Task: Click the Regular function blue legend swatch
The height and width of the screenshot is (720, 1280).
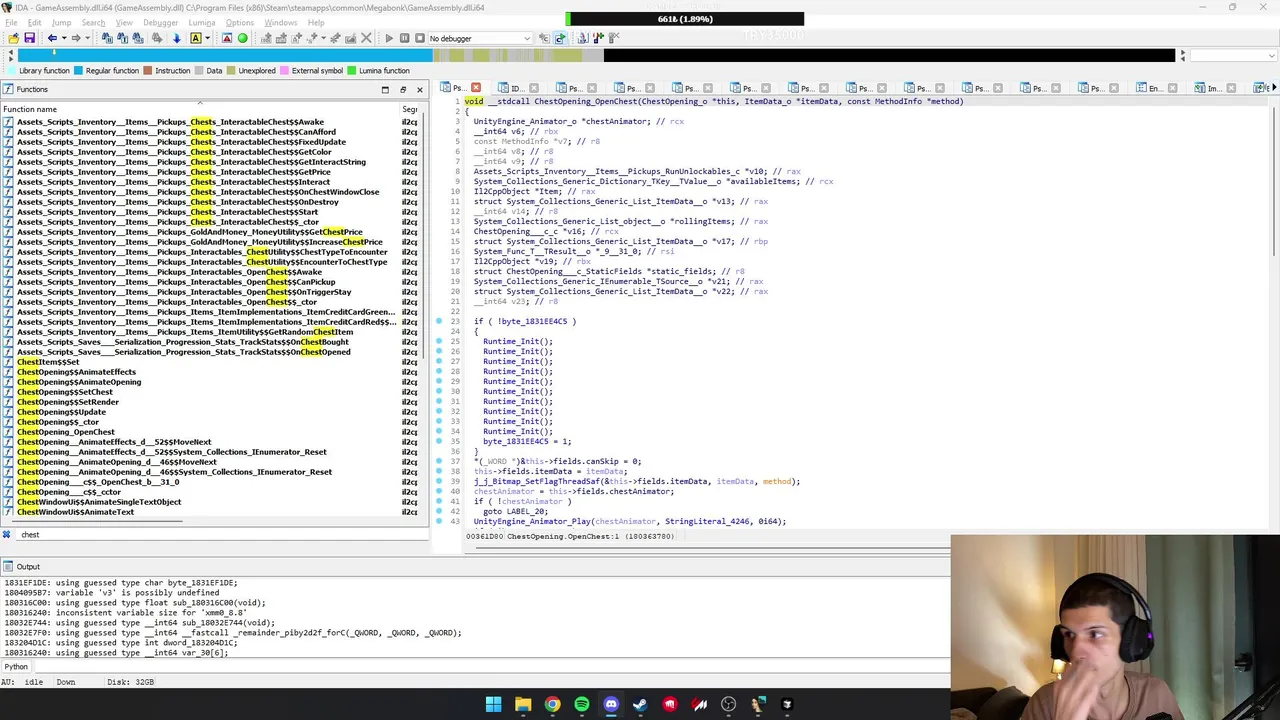Action: pyautogui.click(x=78, y=71)
